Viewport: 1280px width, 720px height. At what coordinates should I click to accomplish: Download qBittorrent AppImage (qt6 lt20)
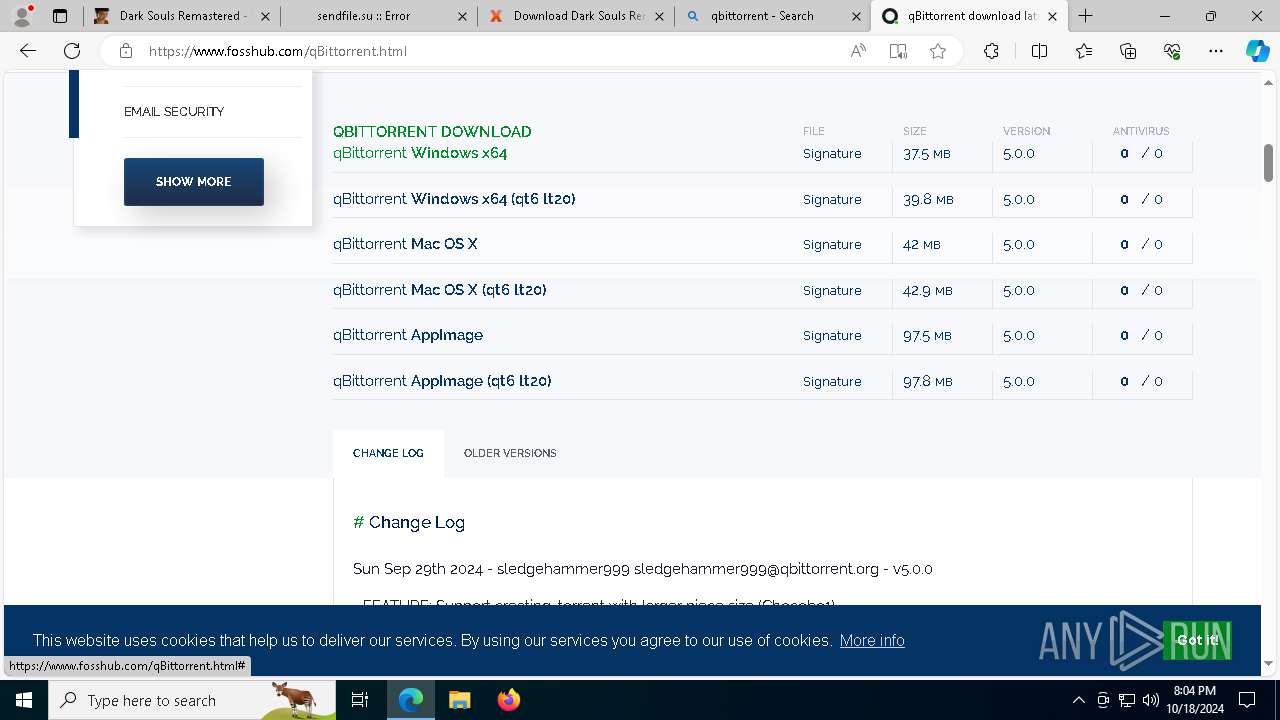(x=442, y=381)
